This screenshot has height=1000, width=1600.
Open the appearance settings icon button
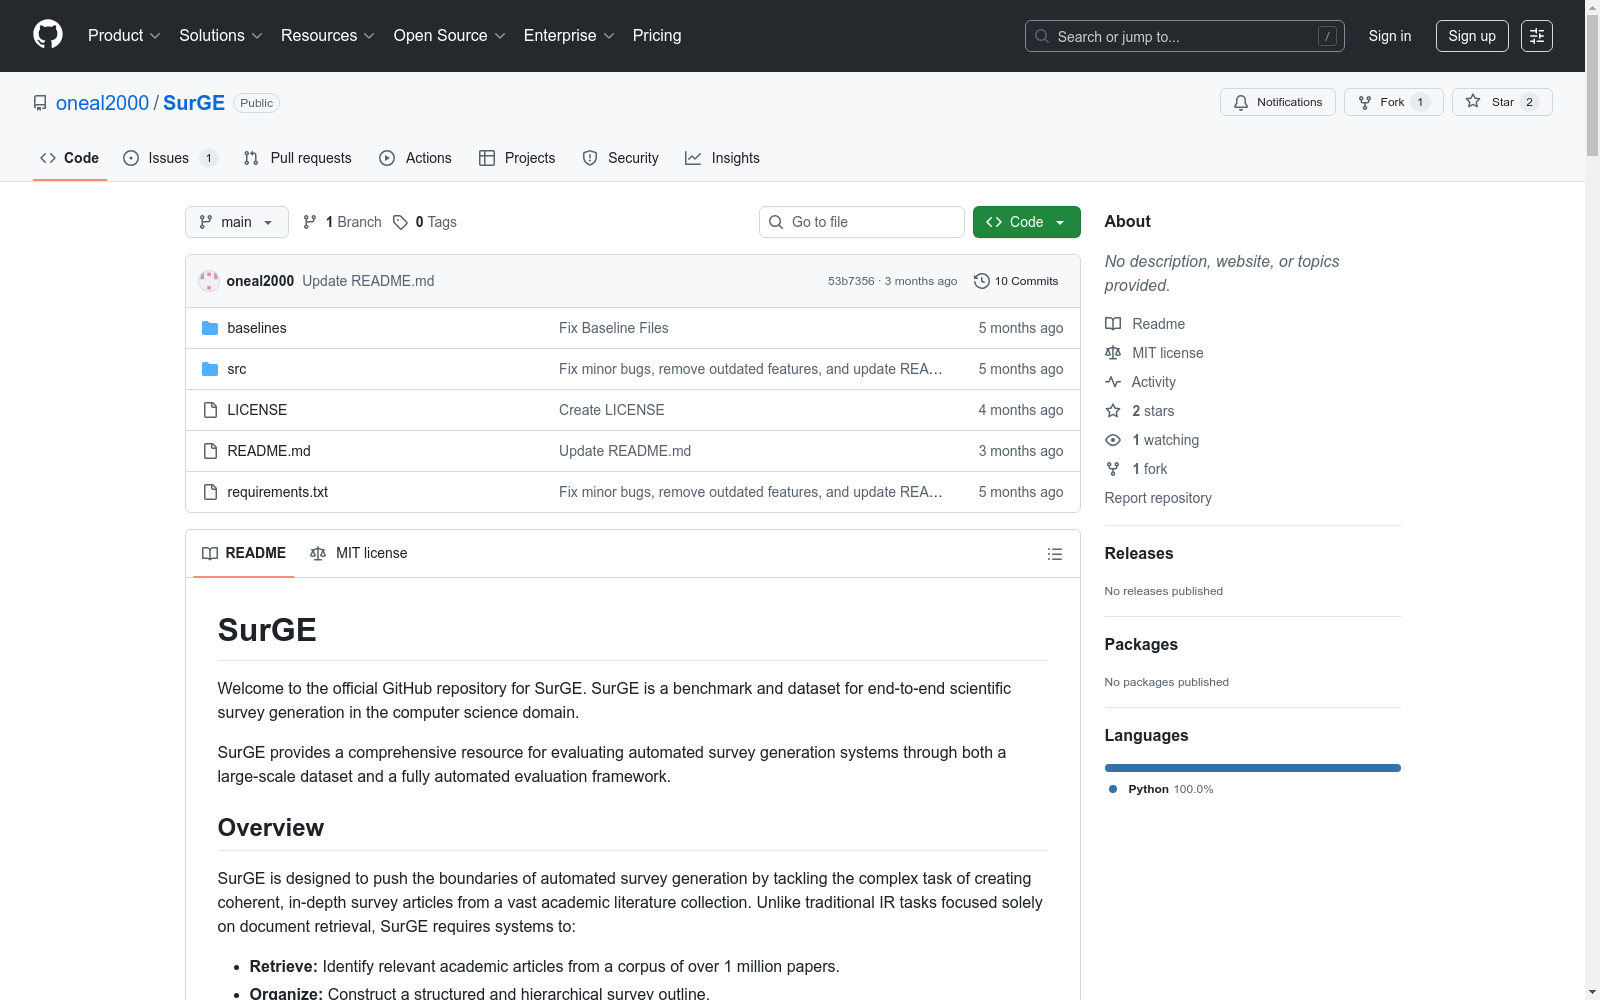pos(1537,36)
